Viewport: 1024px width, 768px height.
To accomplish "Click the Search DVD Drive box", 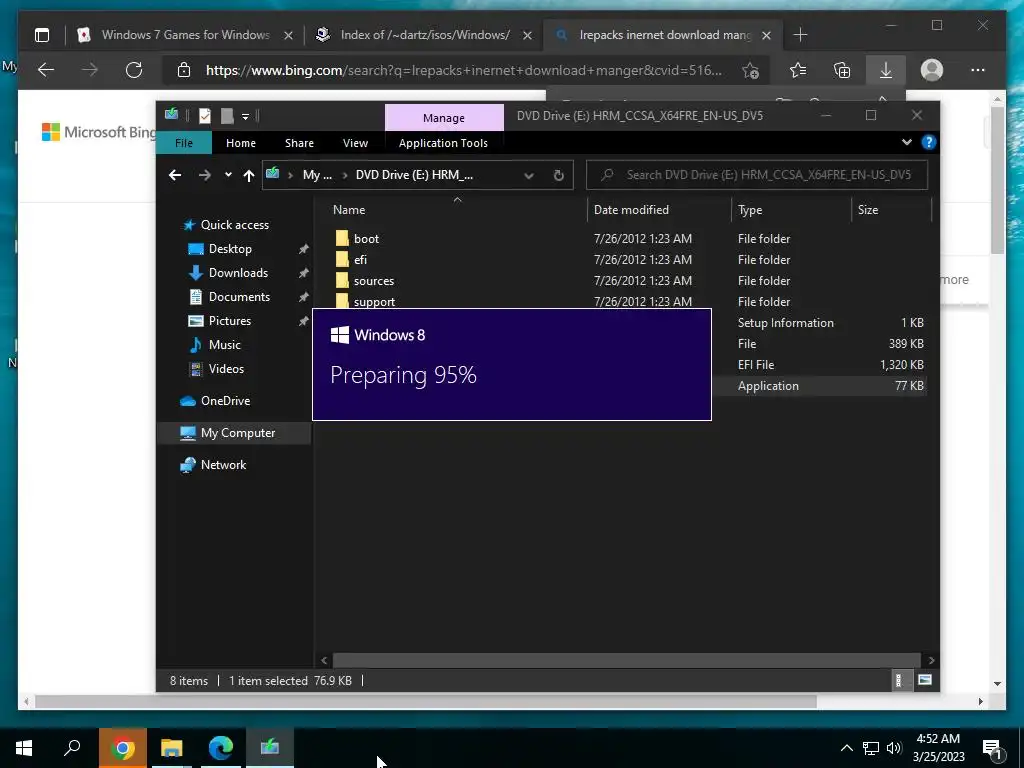I will [757, 175].
